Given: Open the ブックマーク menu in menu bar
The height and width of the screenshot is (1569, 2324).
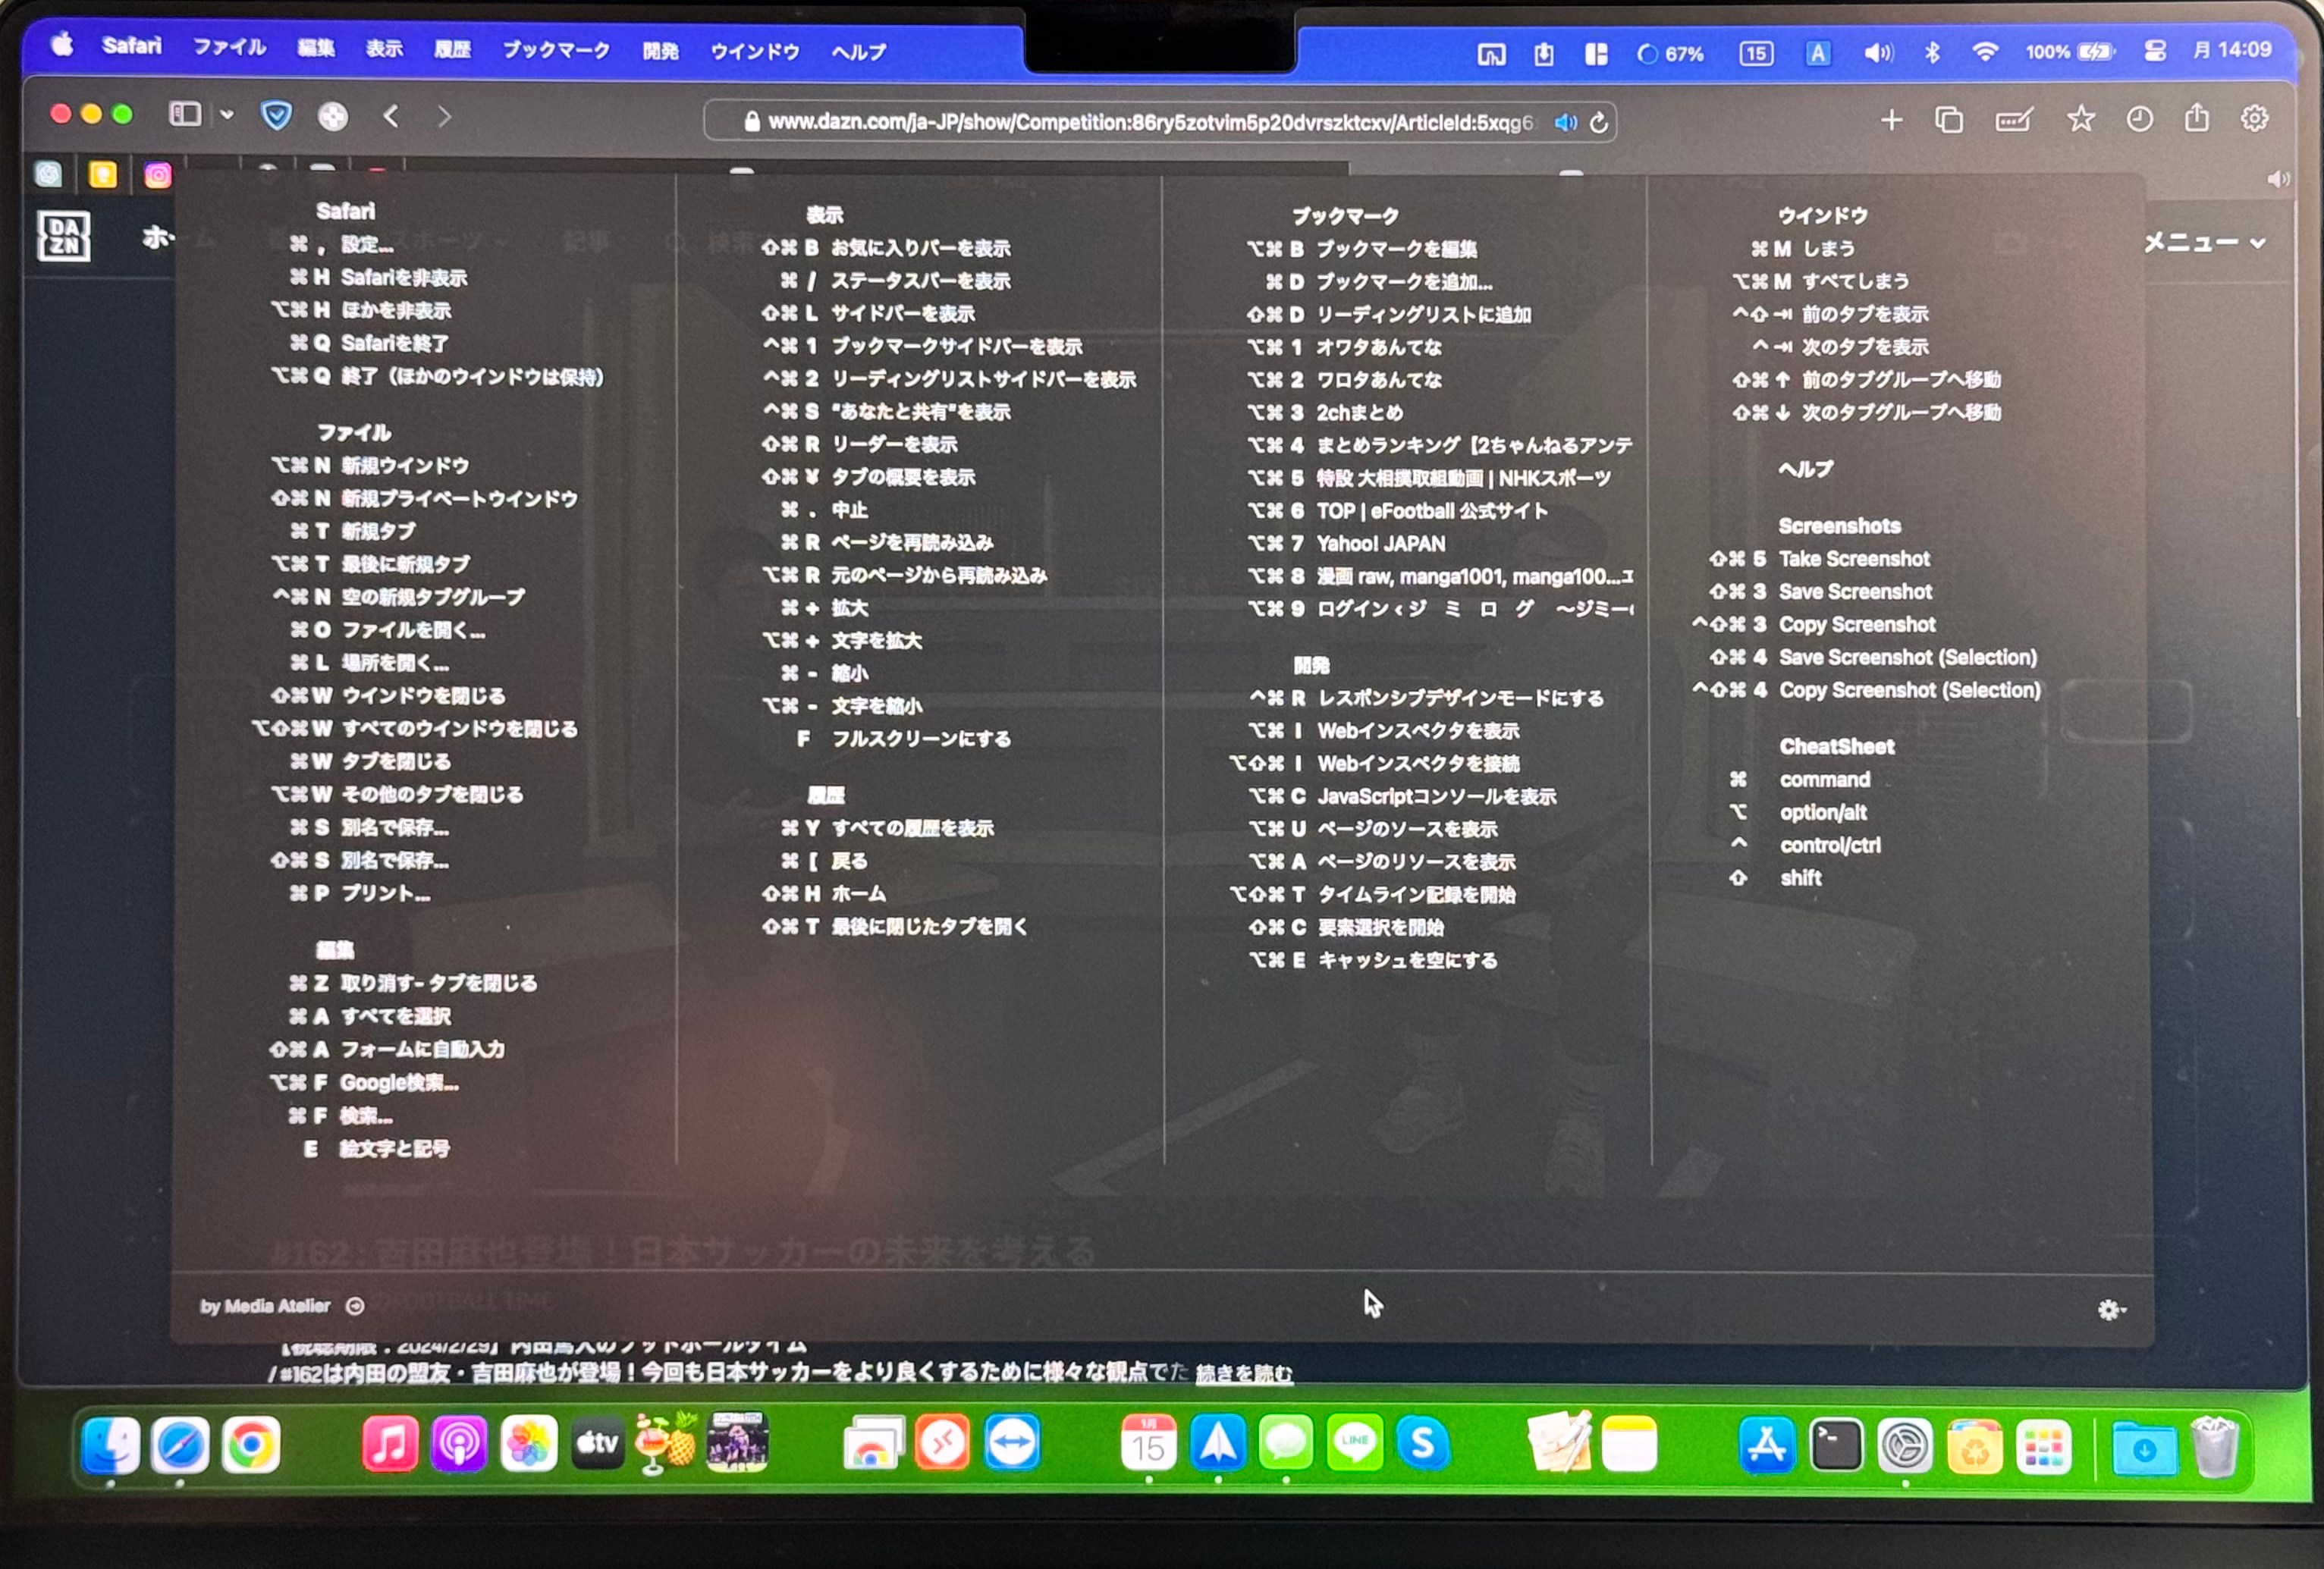Looking at the screenshot, I should [x=556, y=50].
